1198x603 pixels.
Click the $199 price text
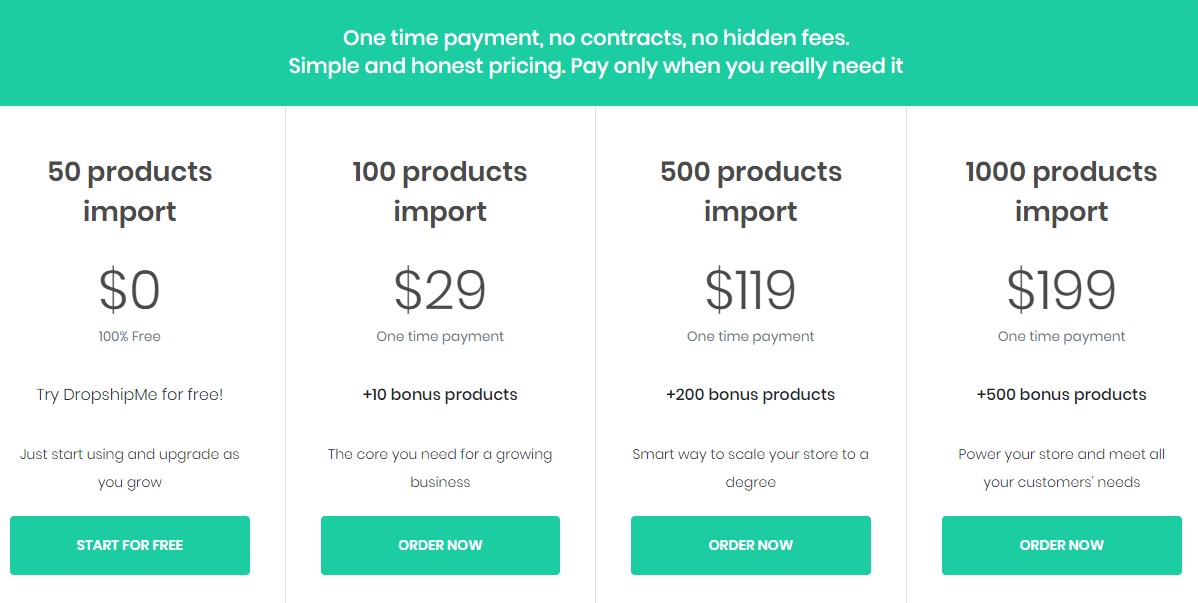click(1061, 290)
